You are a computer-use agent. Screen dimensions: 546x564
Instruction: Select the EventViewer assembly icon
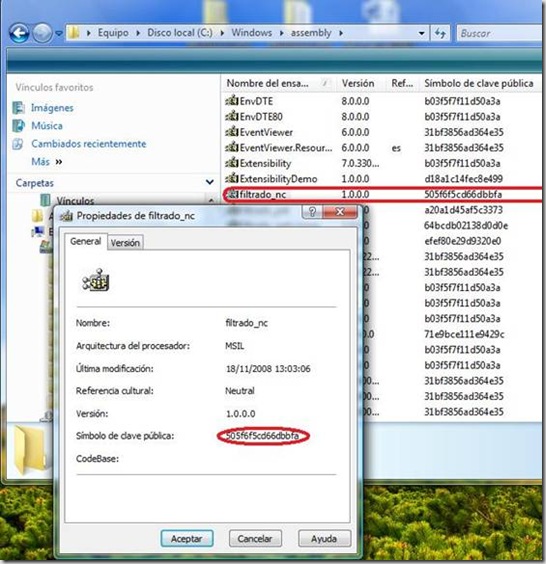pyautogui.click(x=232, y=132)
